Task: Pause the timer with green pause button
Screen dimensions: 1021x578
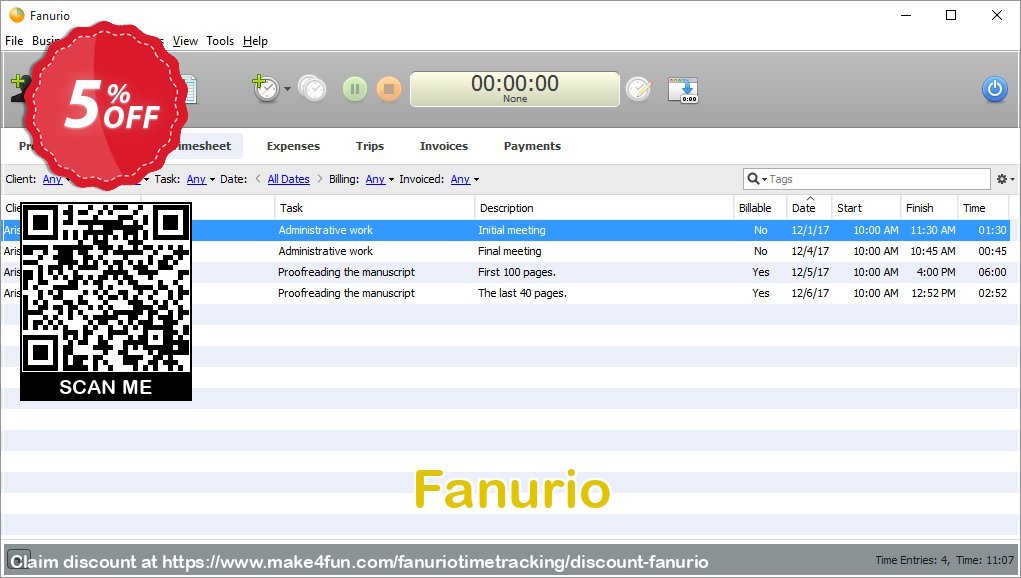Action: [355, 89]
